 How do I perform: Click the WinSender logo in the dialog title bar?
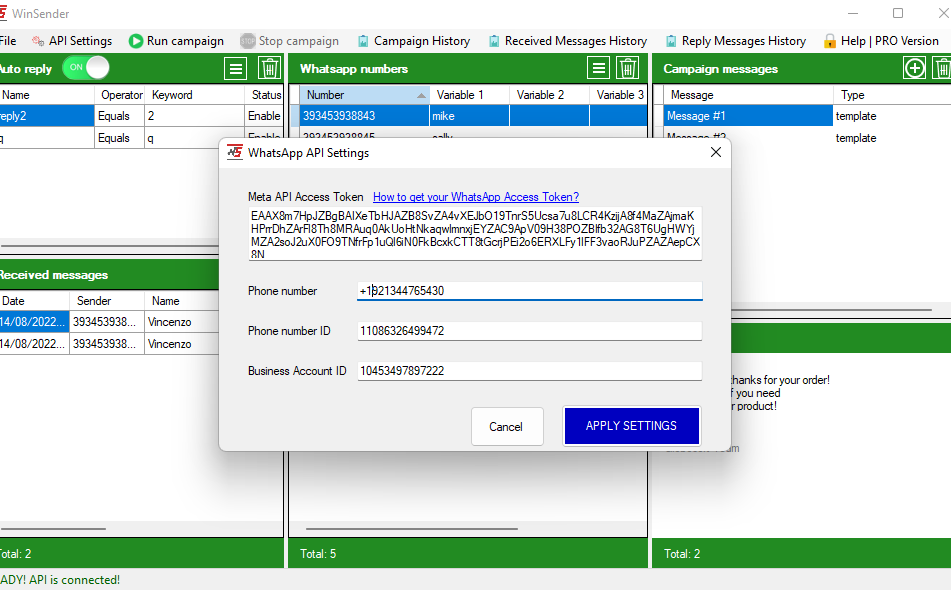(235, 152)
